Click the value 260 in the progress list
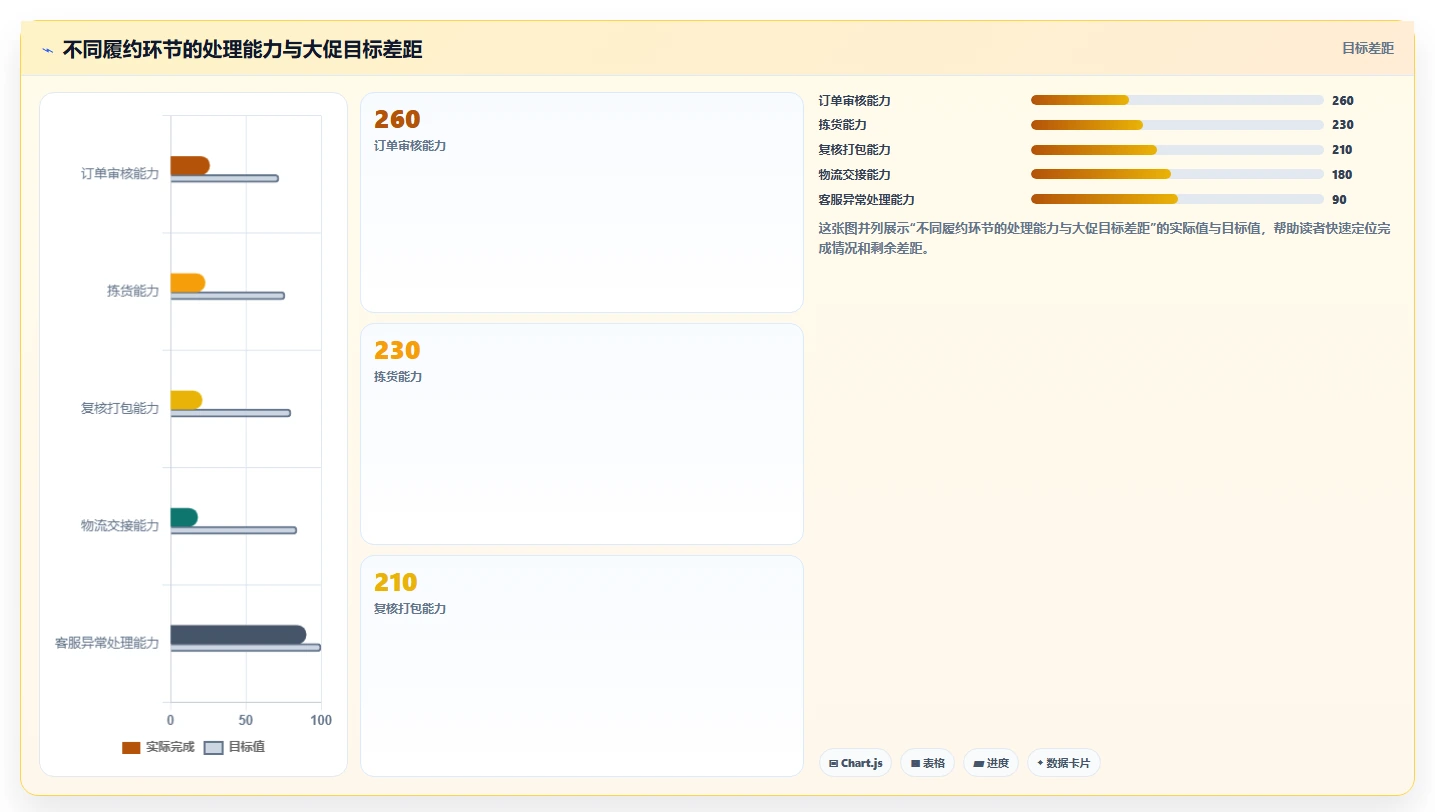The image size is (1435, 812). pyautogui.click(x=1343, y=101)
